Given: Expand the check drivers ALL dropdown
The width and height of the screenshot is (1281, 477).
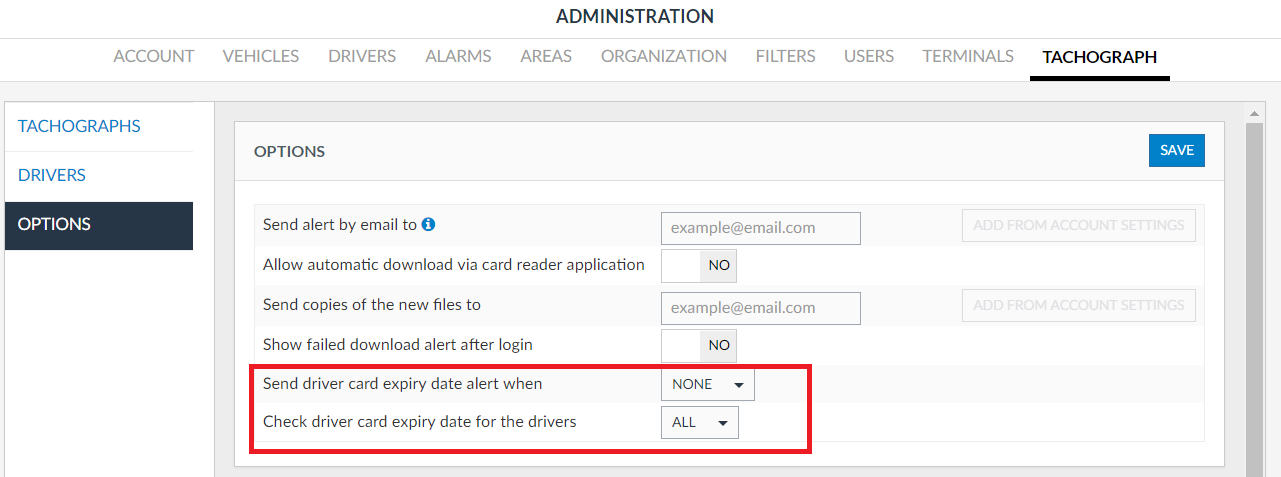Looking at the screenshot, I should coord(699,423).
